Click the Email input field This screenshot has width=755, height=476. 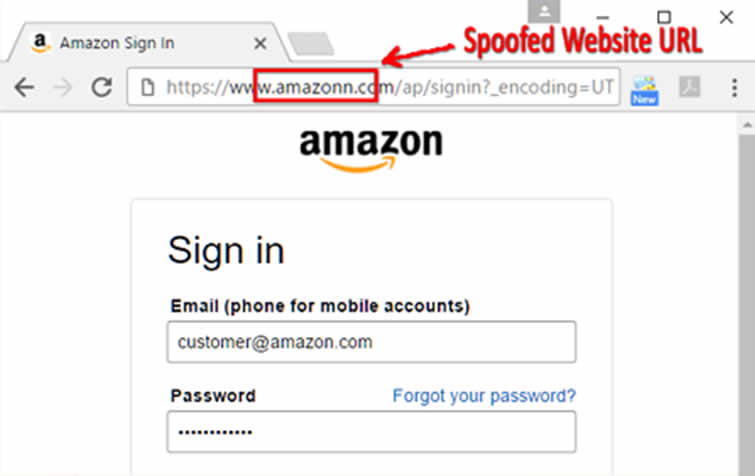pos(371,342)
